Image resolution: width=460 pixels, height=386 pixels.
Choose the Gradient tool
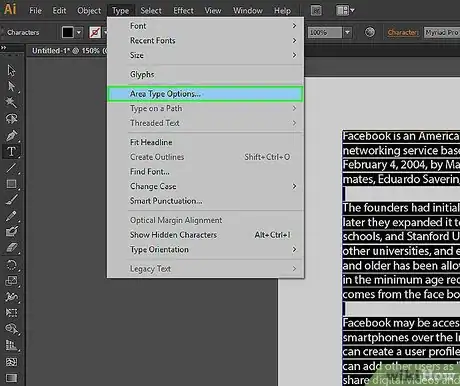(x=11, y=378)
